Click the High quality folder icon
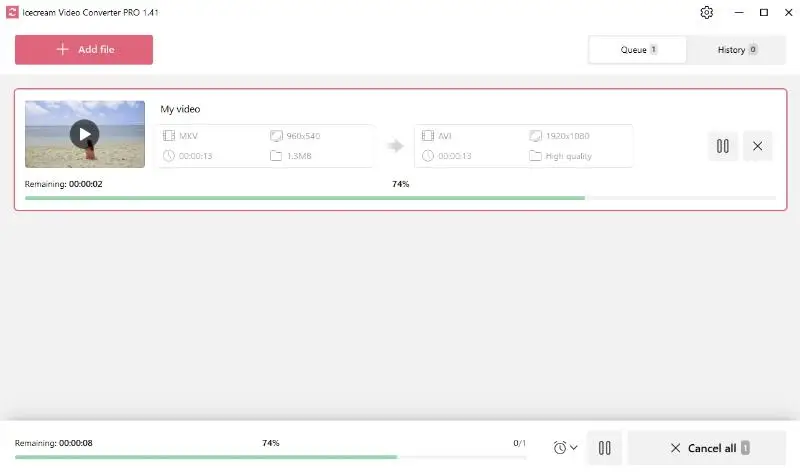The width and height of the screenshot is (800, 474). pyautogui.click(x=536, y=156)
